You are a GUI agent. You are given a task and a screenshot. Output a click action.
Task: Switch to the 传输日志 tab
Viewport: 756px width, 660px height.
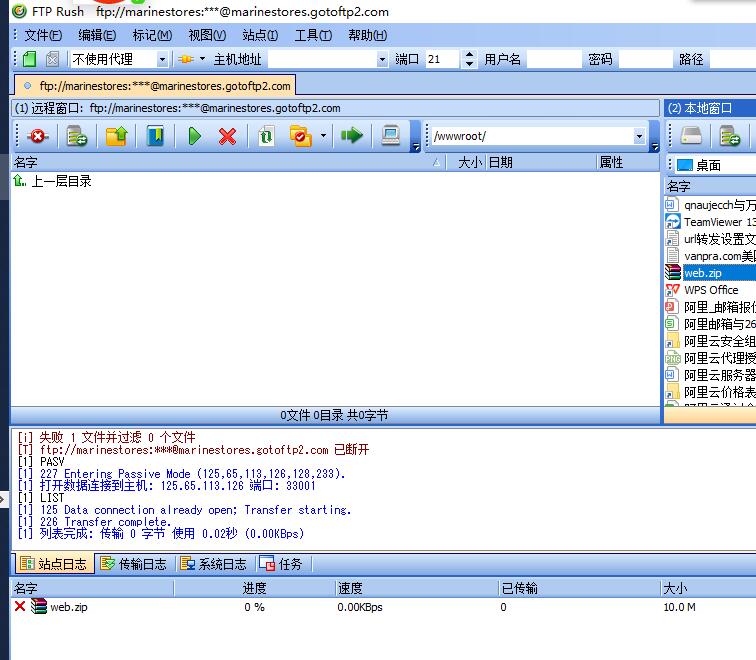135,564
